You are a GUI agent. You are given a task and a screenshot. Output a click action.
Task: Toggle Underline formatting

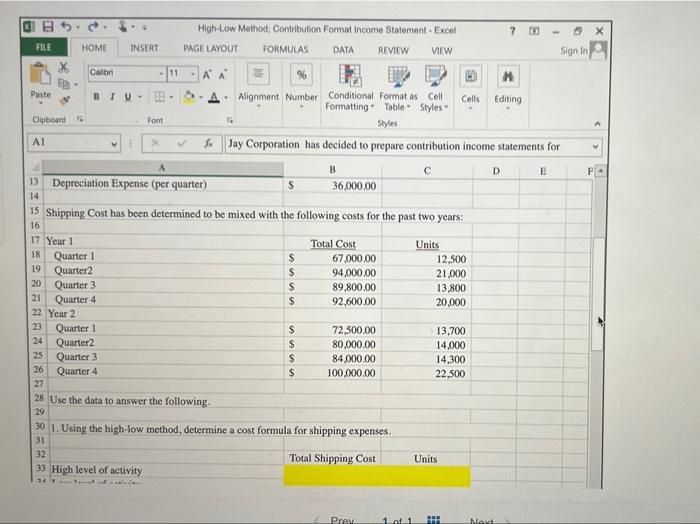tap(128, 97)
